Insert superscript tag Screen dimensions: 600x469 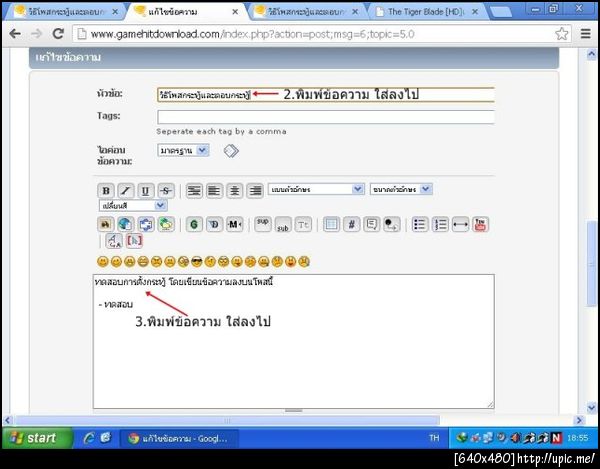(262, 224)
